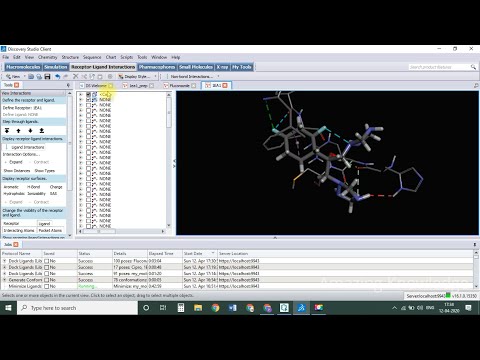Close the Jobs panel tab
This screenshot has width=480, height=360.
[16, 244]
